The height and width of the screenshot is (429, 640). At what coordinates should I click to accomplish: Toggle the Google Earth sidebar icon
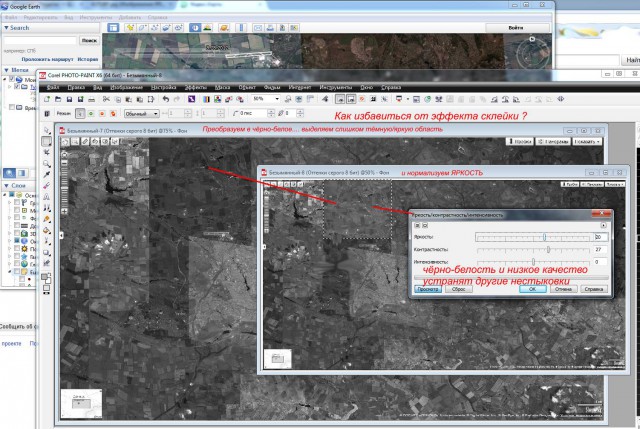113,28
